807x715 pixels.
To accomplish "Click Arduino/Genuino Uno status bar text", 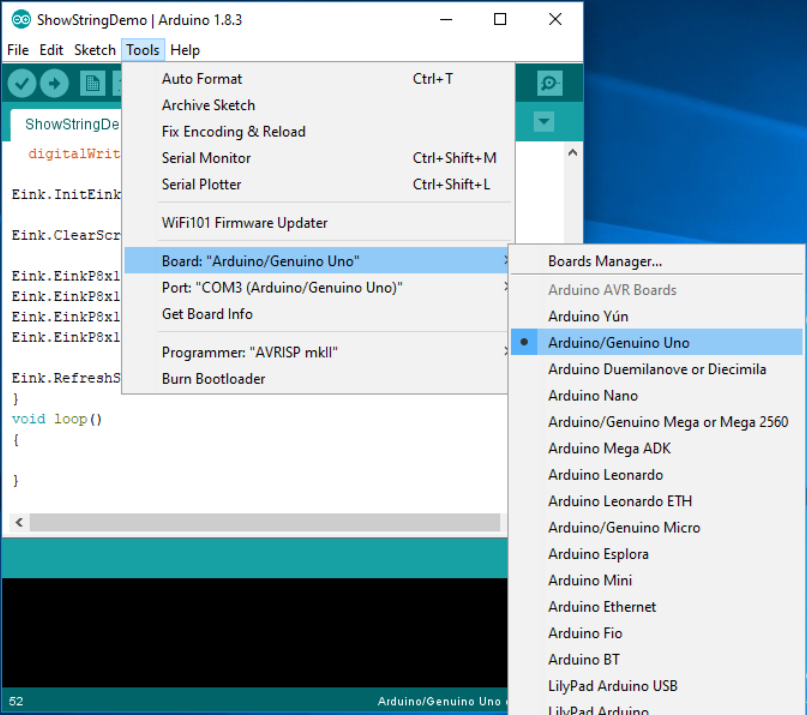I will pyautogui.click(x=439, y=701).
